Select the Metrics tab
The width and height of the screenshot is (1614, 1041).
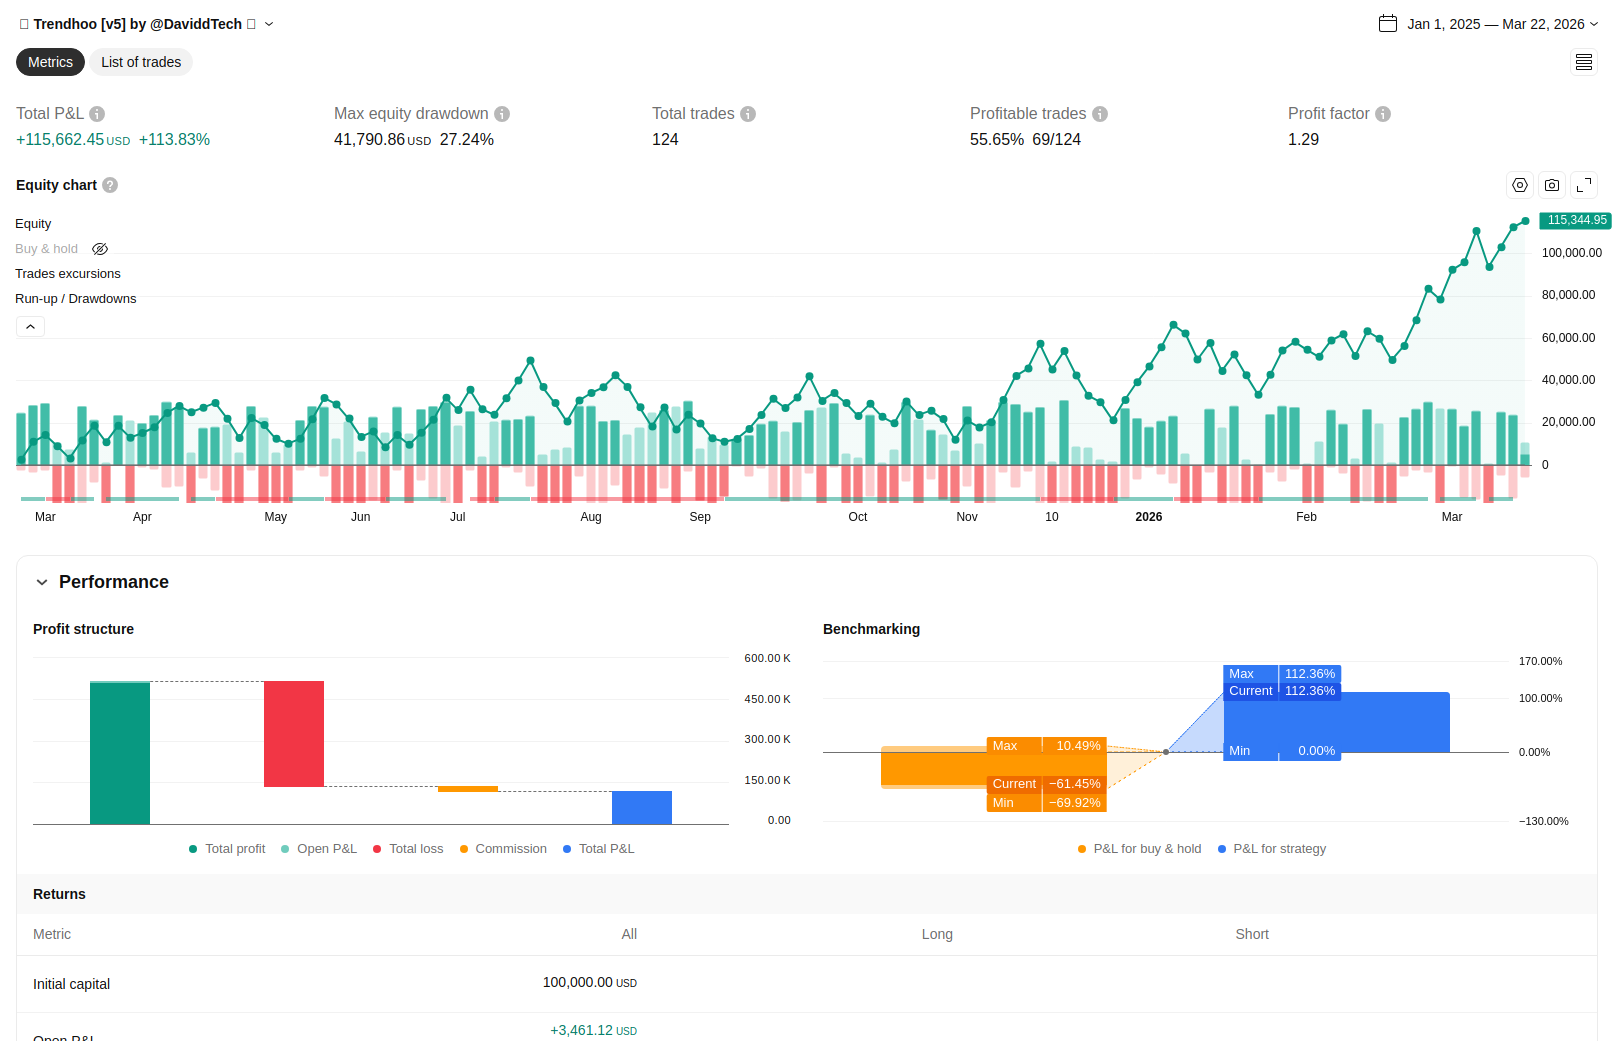tap(50, 62)
